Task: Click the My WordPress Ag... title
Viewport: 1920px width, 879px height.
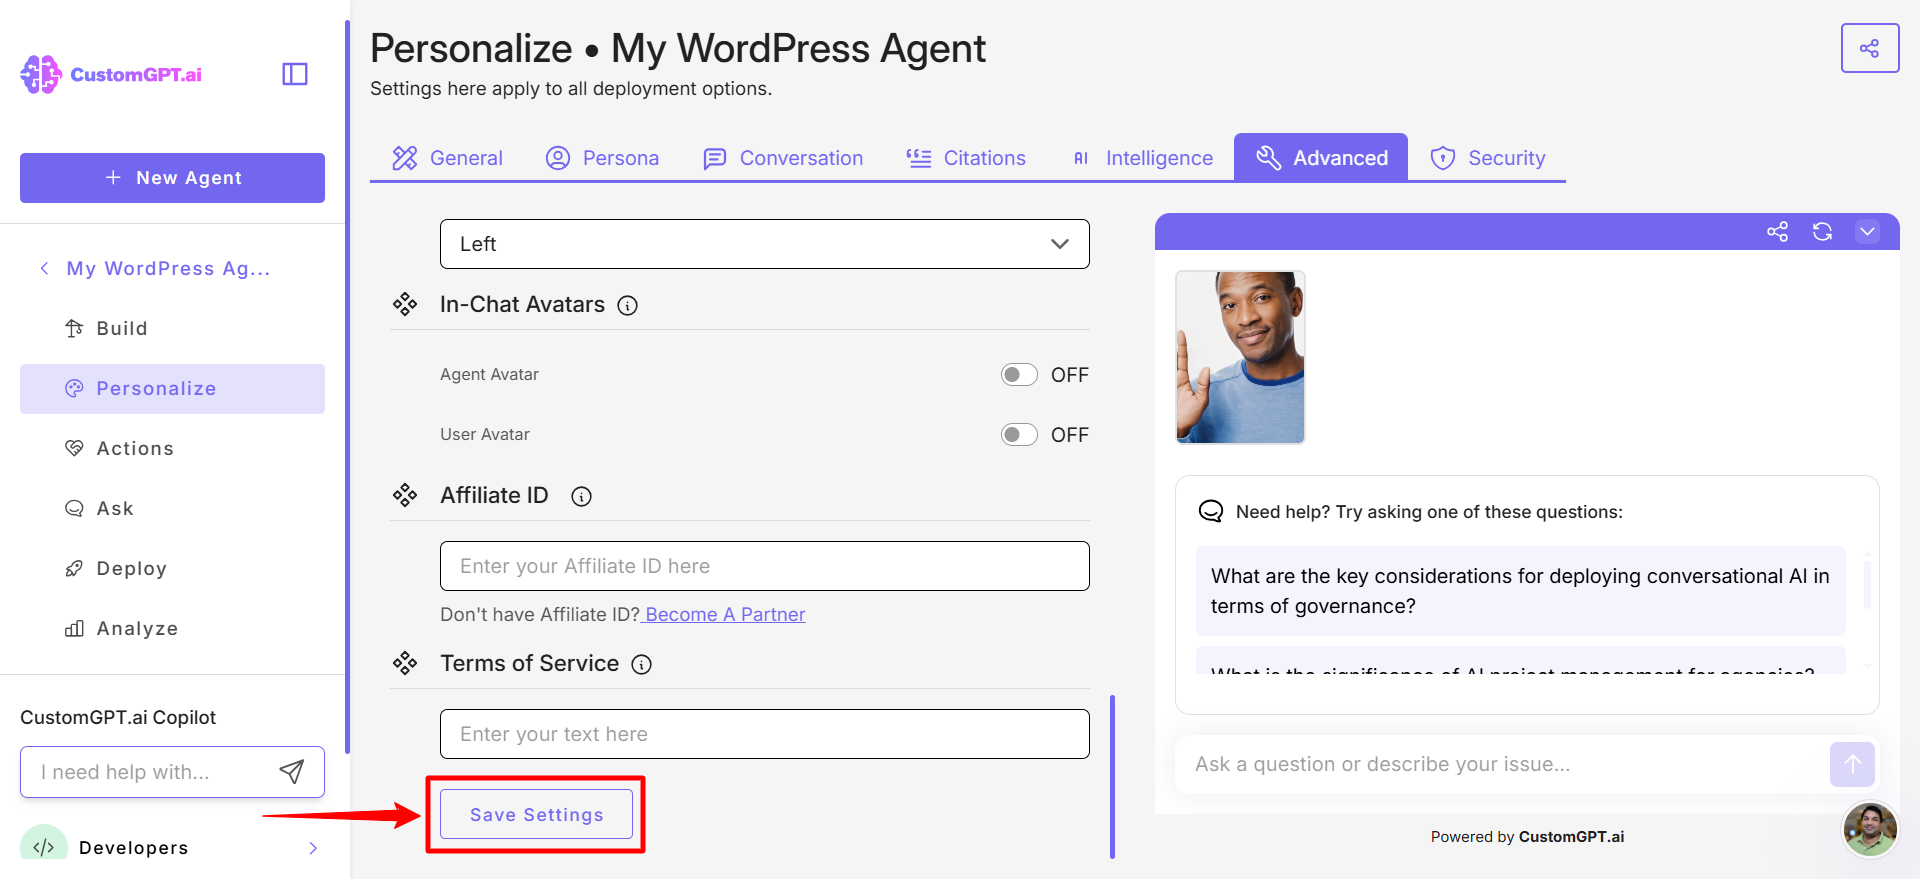Action: tap(168, 268)
